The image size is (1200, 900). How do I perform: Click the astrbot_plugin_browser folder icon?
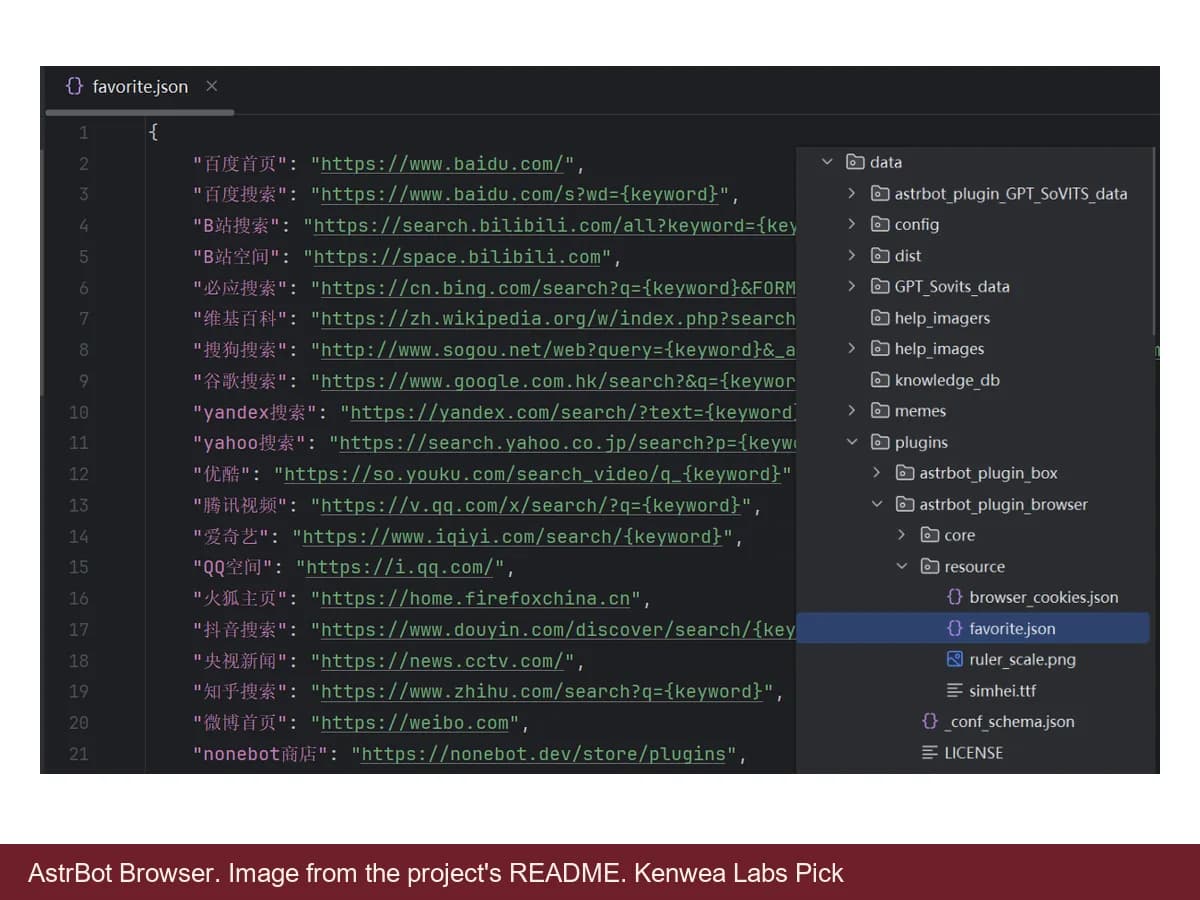tap(905, 504)
